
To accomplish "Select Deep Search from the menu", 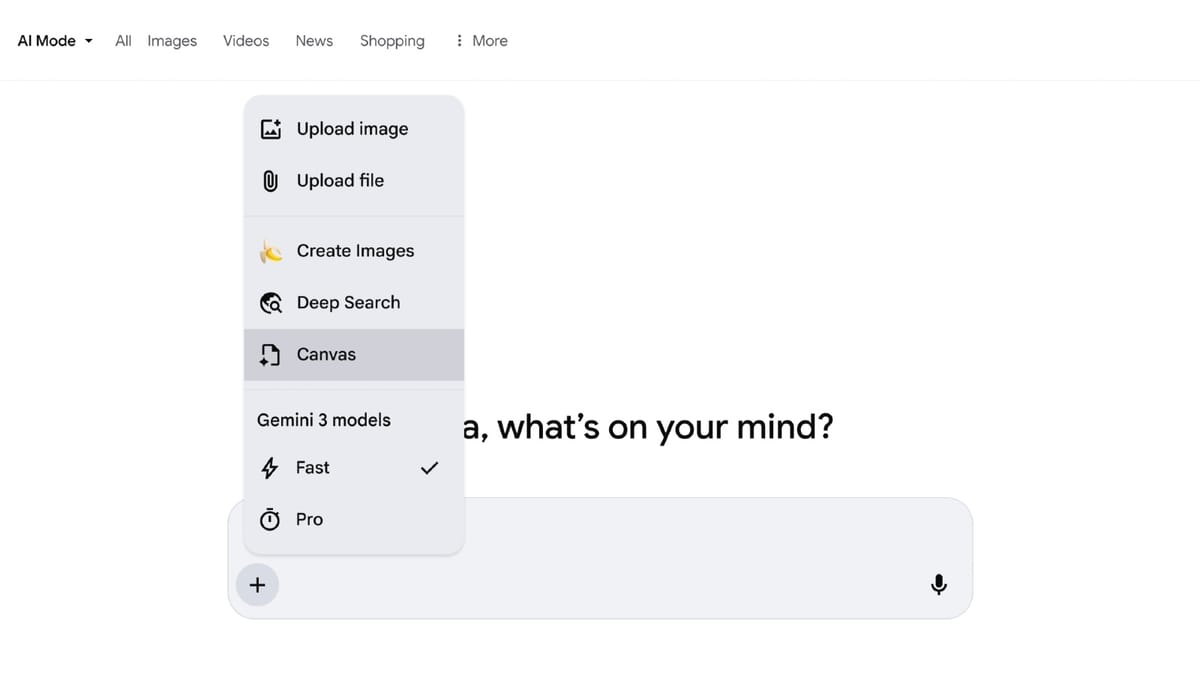I will click(348, 302).
